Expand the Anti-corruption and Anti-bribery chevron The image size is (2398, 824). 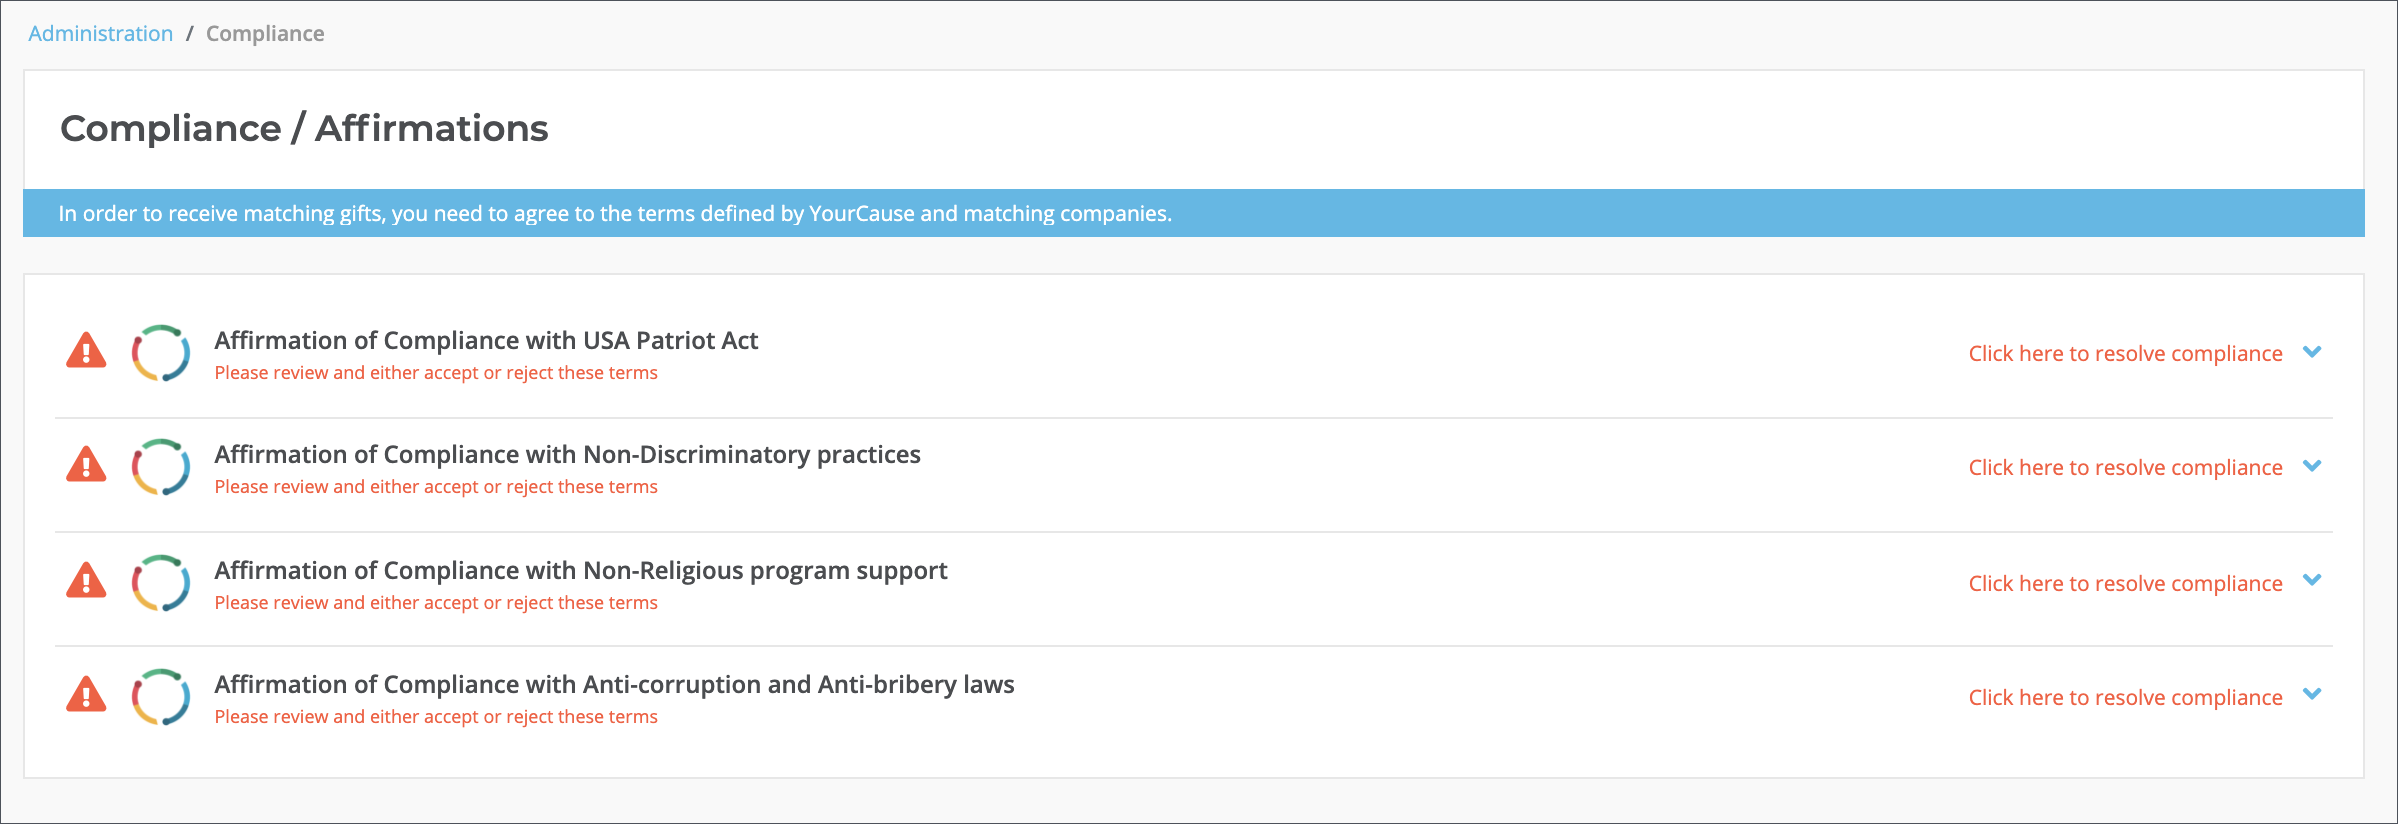pos(2312,694)
